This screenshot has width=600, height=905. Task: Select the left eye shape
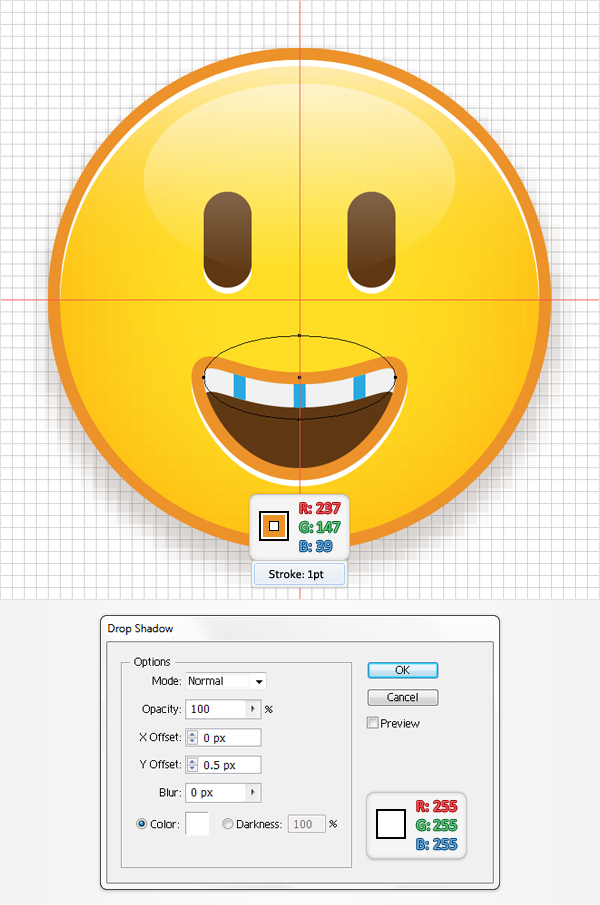(x=228, y=240)
